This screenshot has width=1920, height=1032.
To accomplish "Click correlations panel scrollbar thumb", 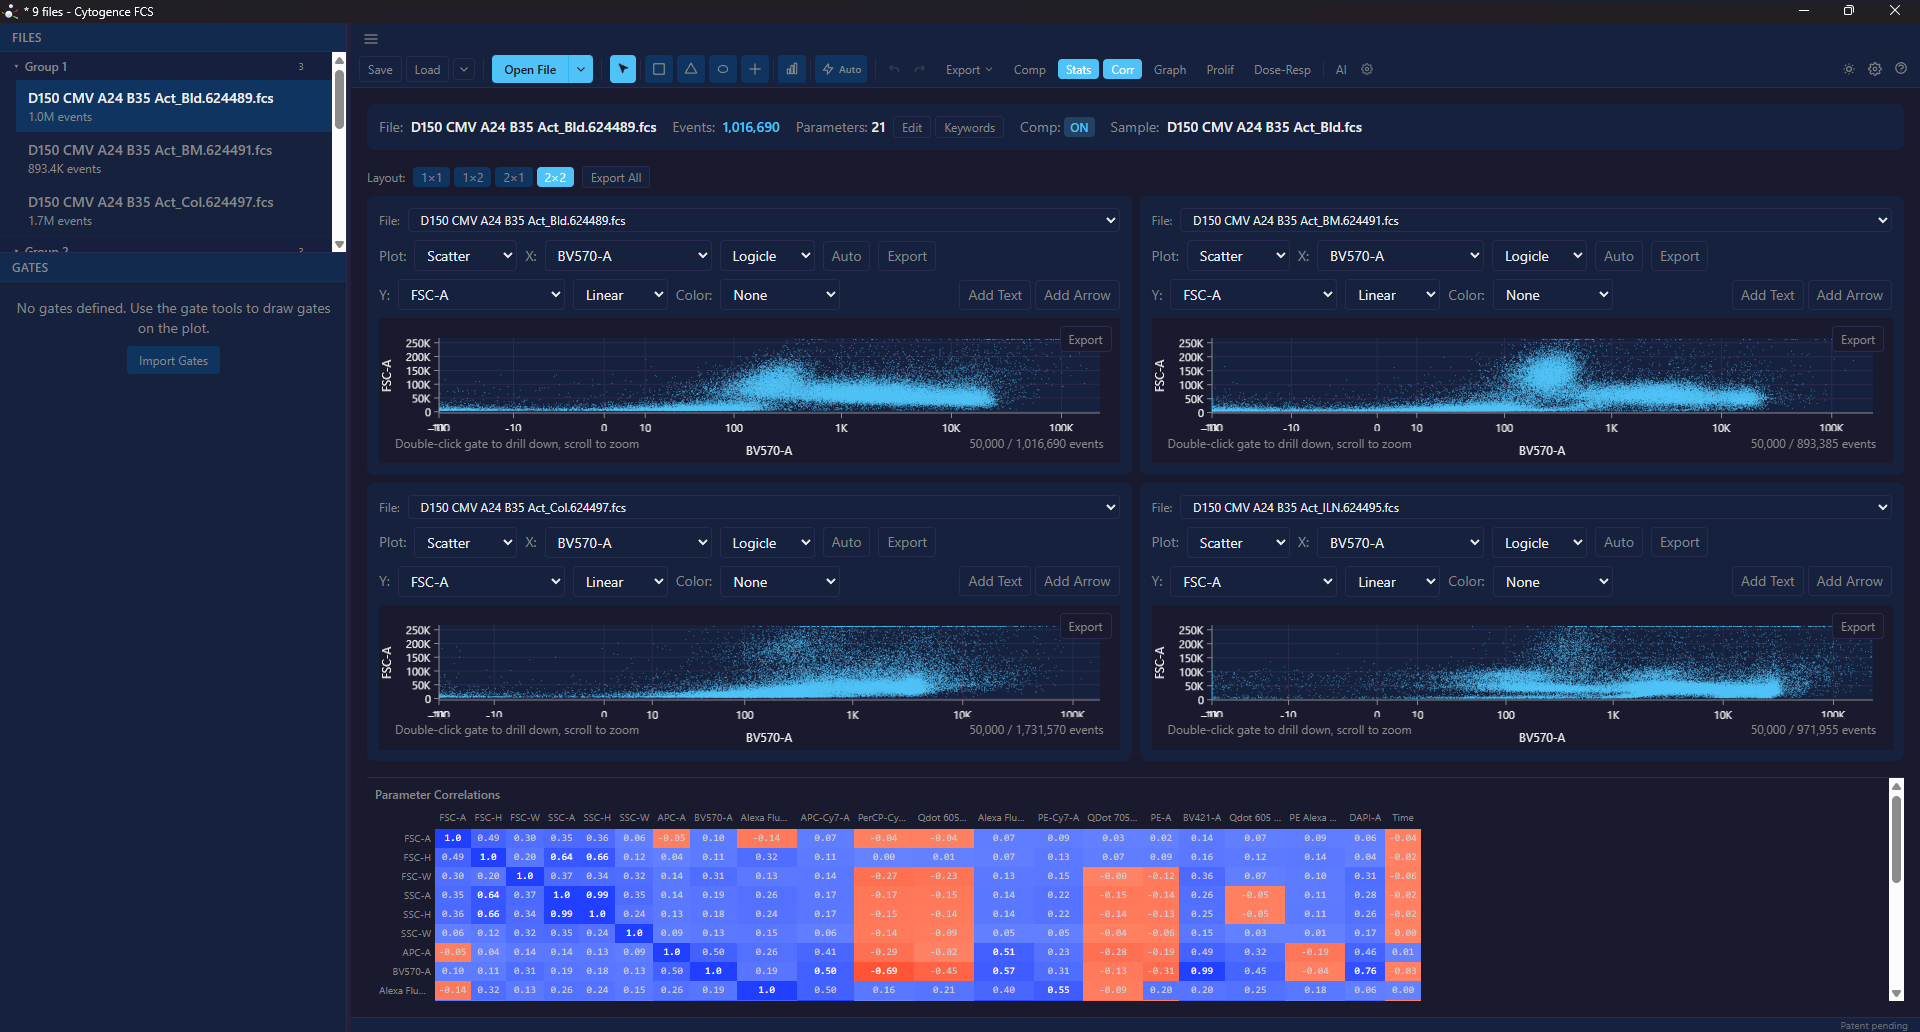I will [1896, 840].
